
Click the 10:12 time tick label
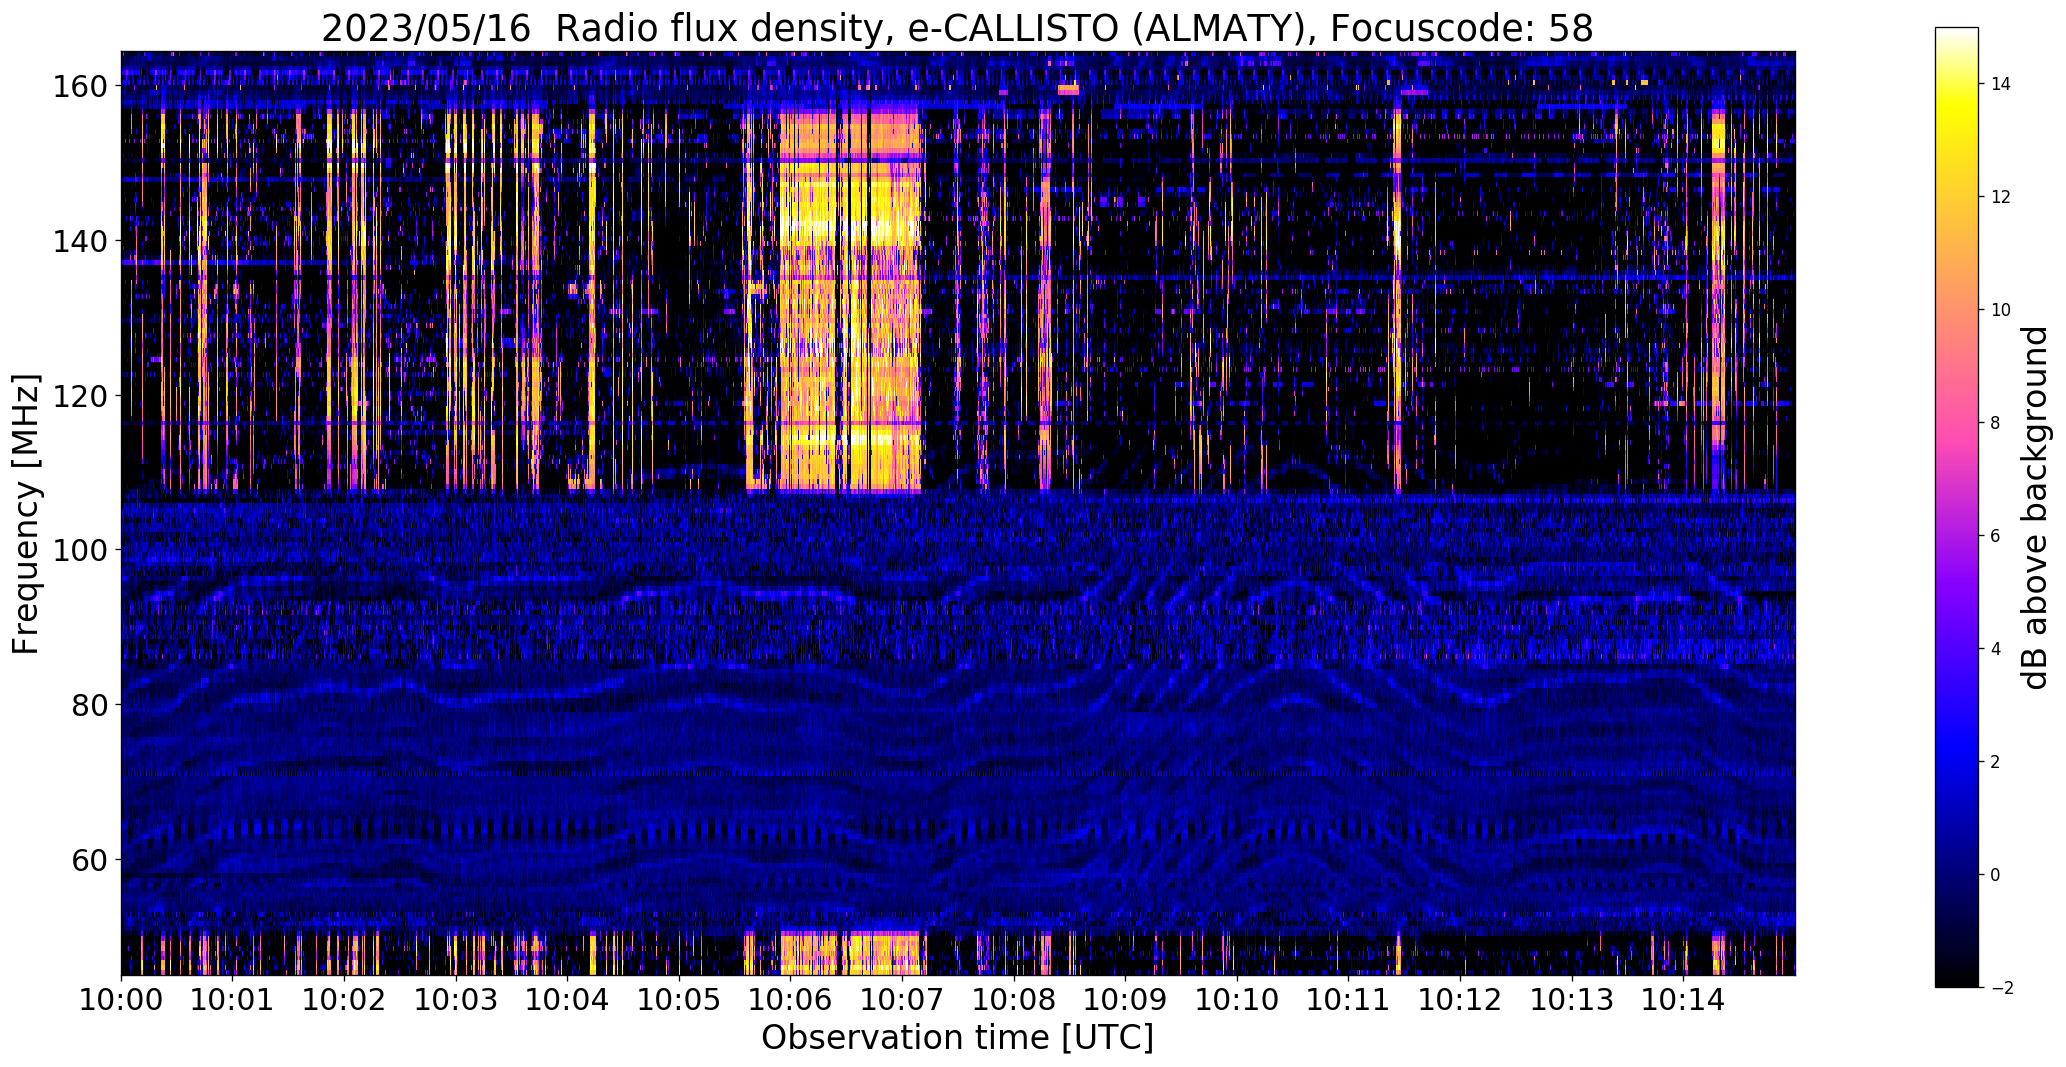(1460, 1001)
